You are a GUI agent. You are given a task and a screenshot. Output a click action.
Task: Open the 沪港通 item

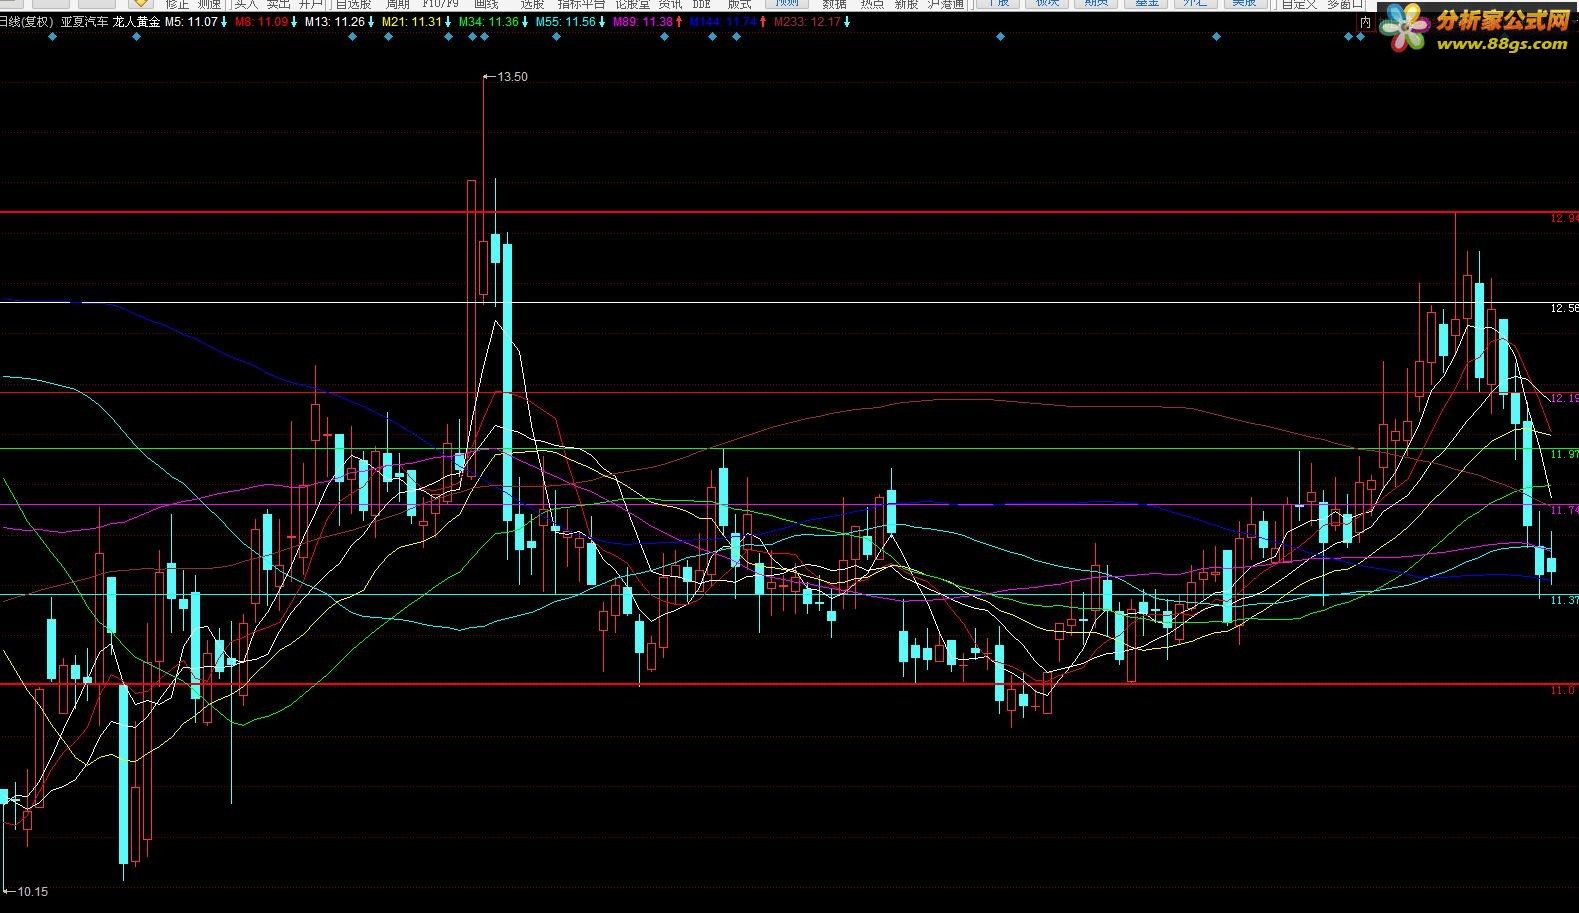pyautogui.click(x=946, y=5)
